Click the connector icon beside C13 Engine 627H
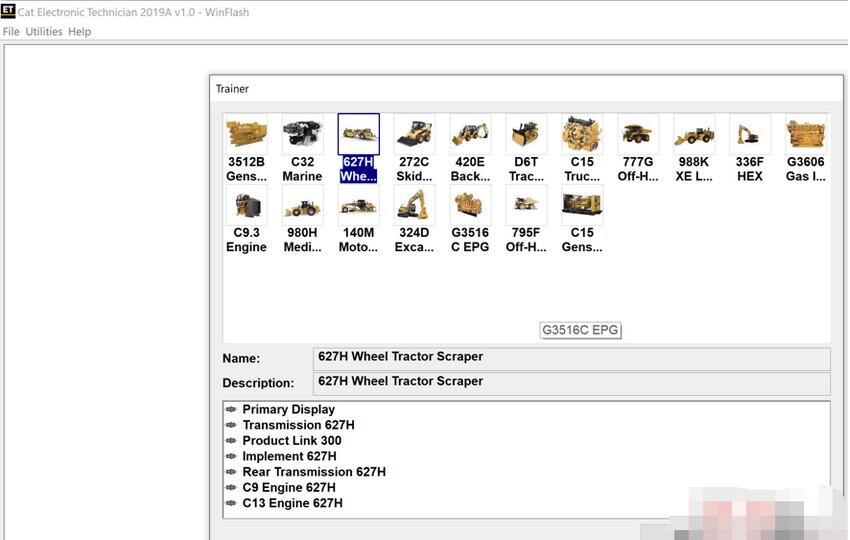This screenshot has height=540, width=850. click(231, 503)
